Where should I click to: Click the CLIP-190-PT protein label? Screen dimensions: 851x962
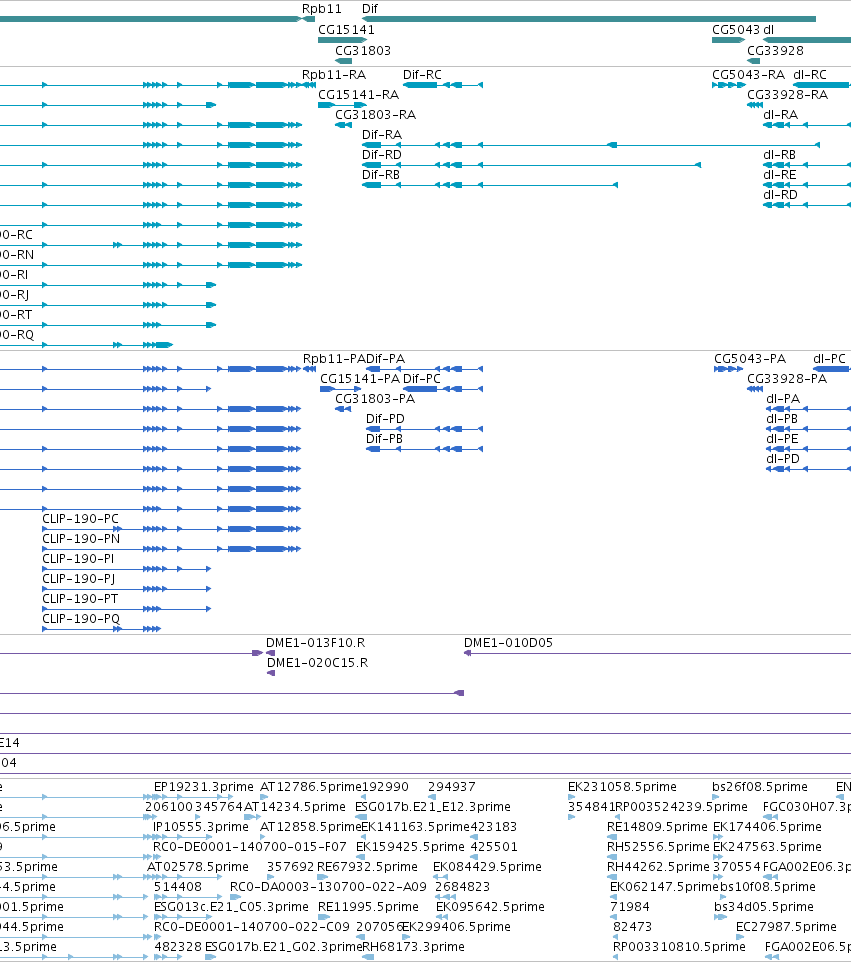[x=80, y=599]
